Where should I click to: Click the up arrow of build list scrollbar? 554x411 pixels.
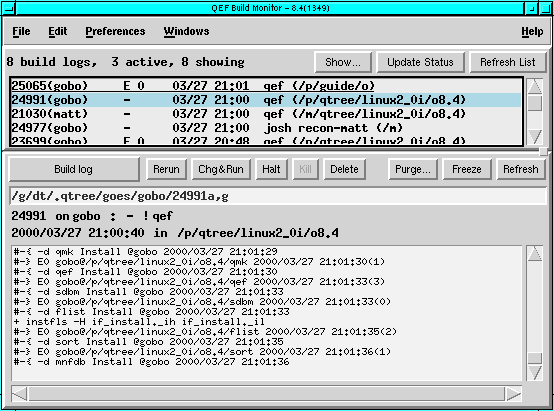[535, 86]
